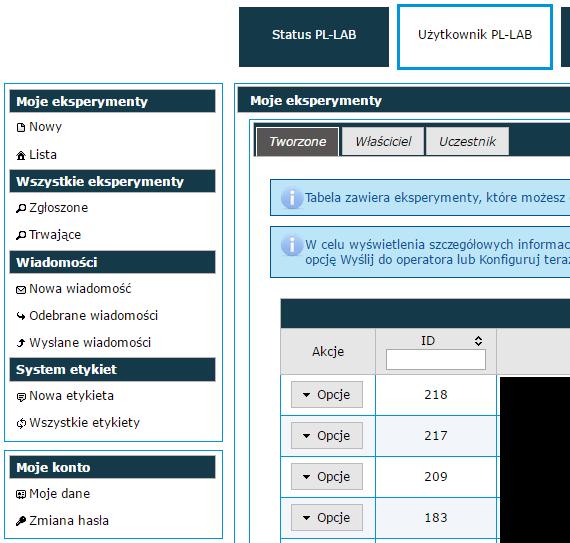Click the ID filter input field

(436, 360)
